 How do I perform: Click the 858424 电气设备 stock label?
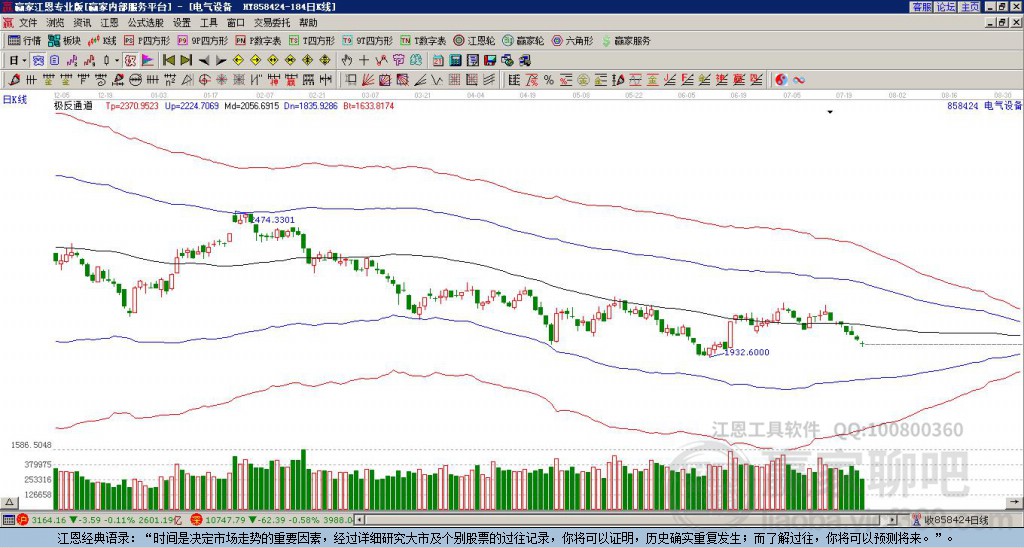pyautogui.click(x=984, y=106)
